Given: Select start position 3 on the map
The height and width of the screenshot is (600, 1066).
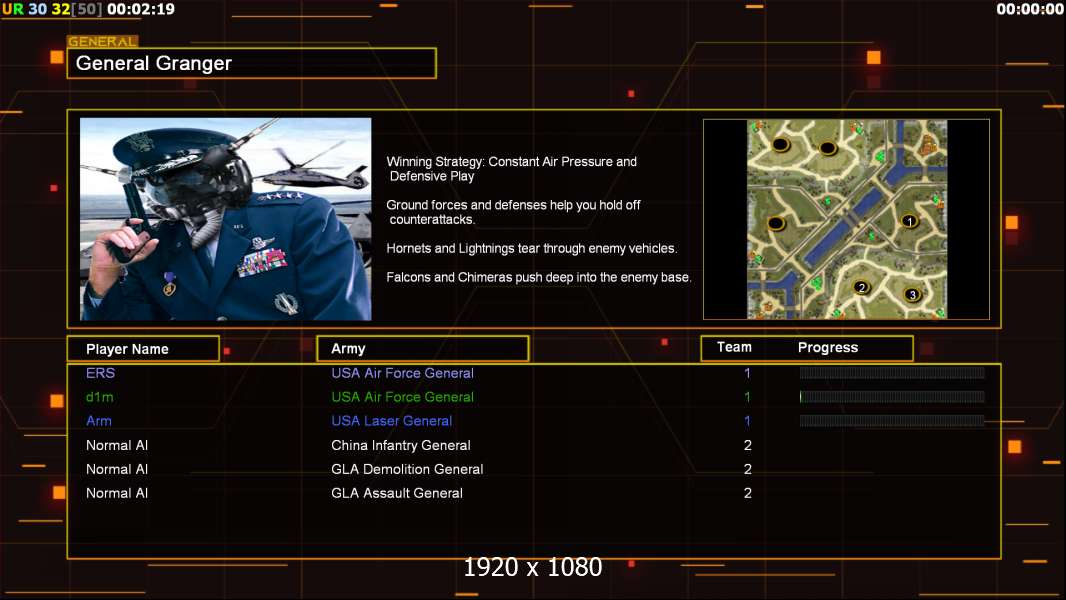Looking at the screenshot, I should 912,294.
